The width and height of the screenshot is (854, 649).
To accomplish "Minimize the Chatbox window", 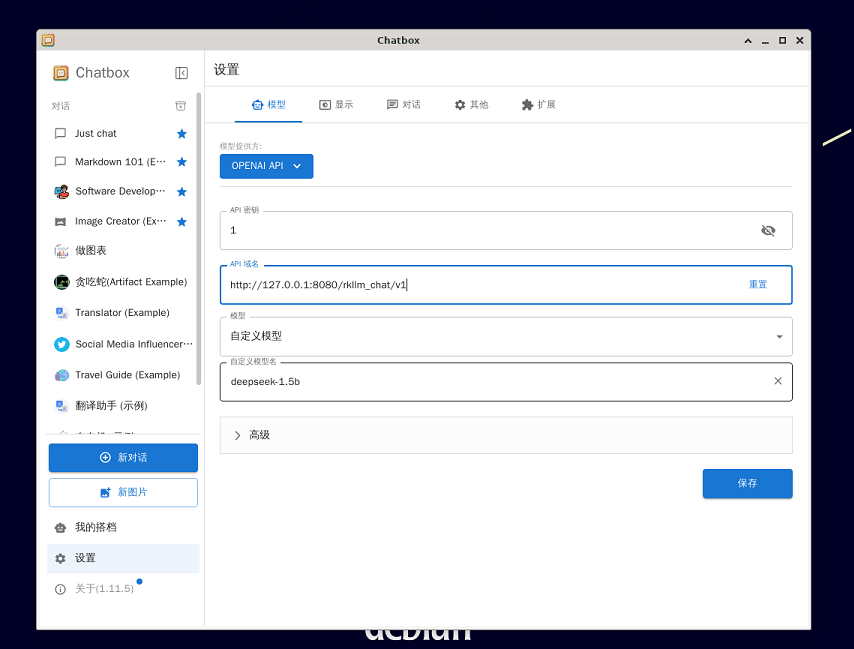I will [765, 41].
